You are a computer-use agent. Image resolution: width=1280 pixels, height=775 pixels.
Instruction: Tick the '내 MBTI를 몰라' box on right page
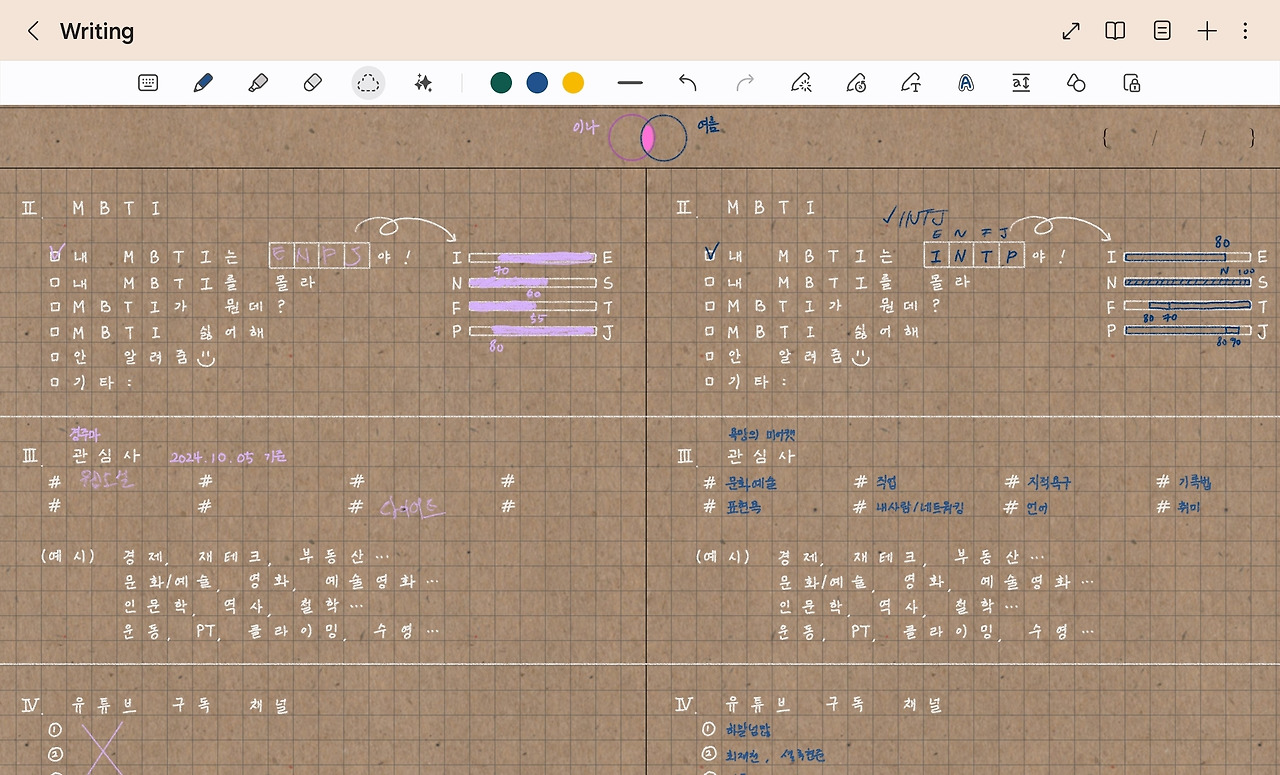(x=710, y=282)
